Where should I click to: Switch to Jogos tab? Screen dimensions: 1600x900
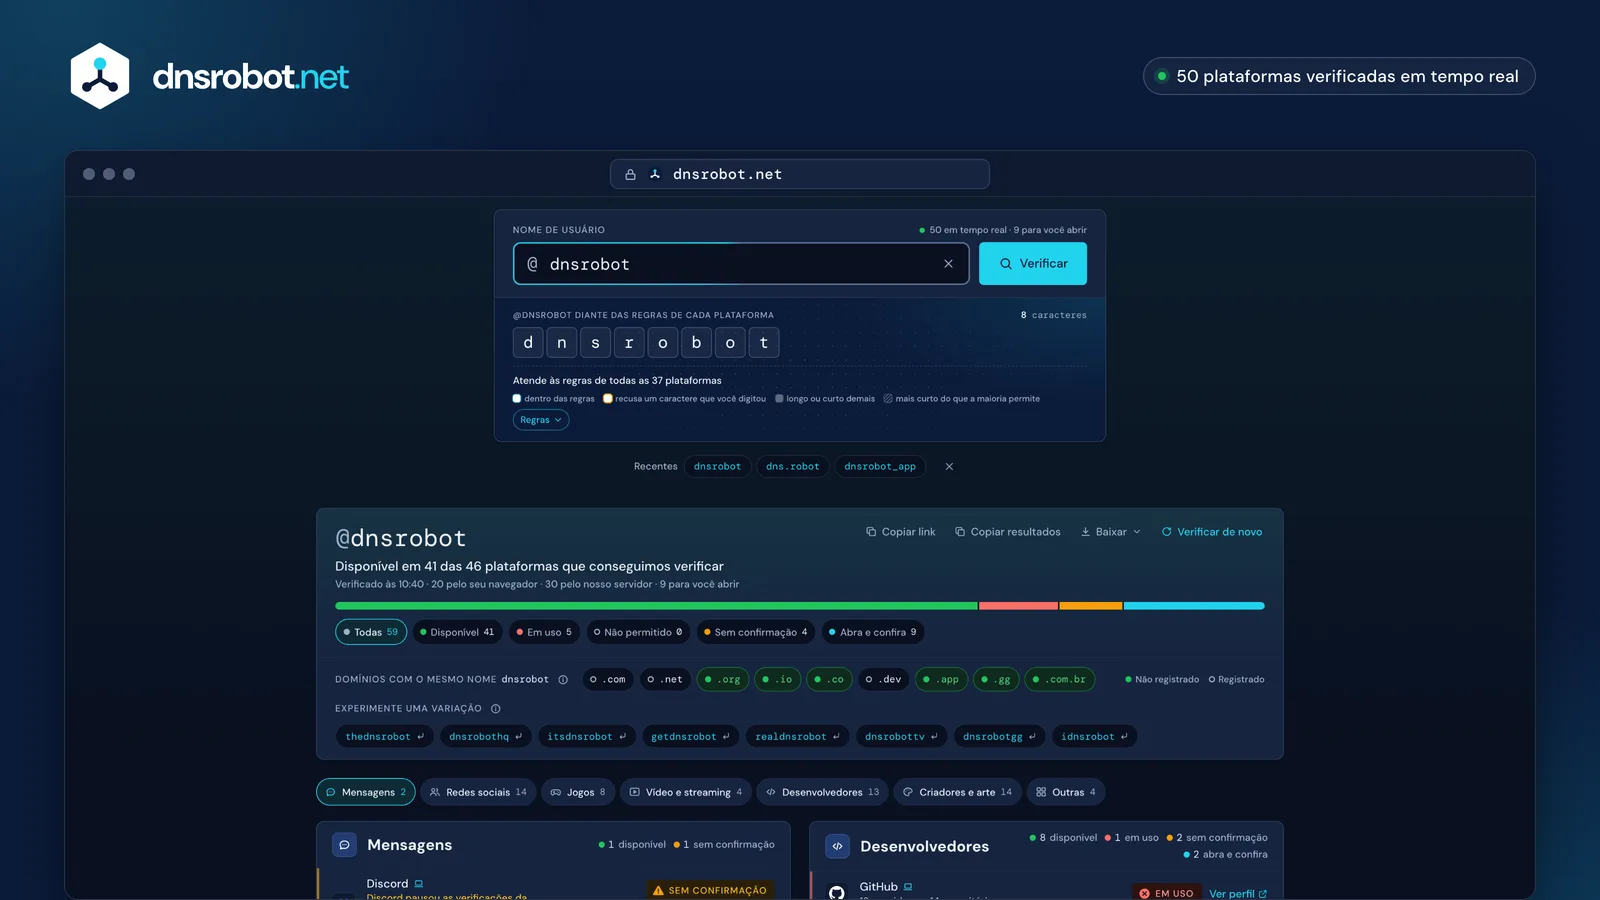tap(578, 792)
